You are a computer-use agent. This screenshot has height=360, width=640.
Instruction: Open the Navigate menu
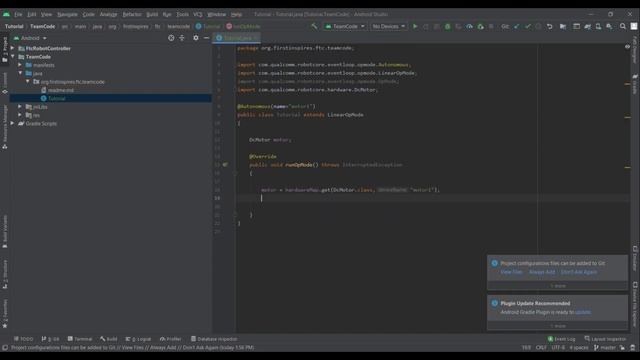pos(67,14)
